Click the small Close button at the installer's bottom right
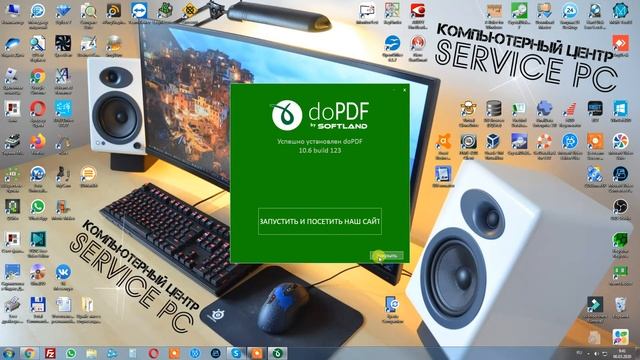640x360 pixels. 387,256
